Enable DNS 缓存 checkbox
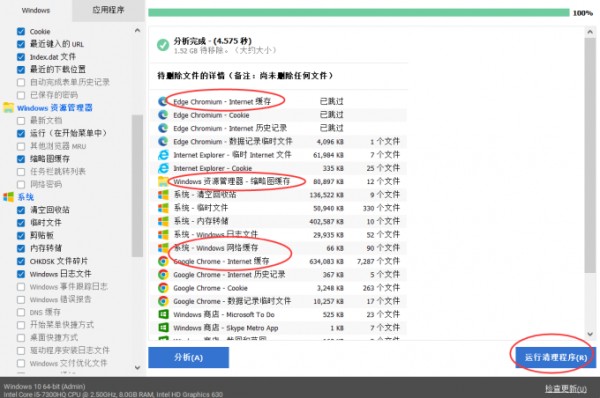 tap(21, 312)
